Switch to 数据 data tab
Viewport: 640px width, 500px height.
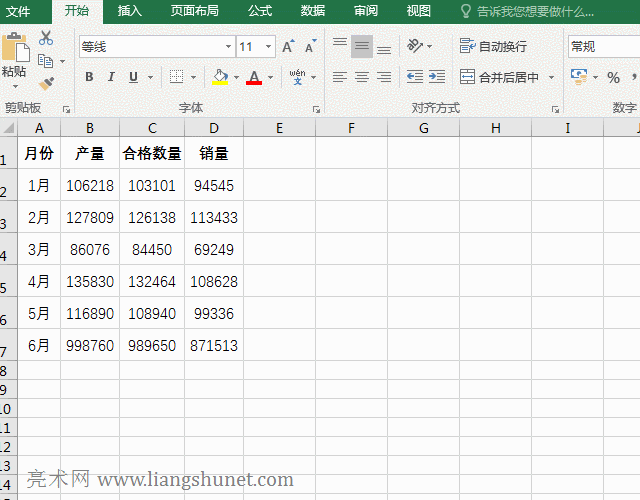[313, 11]
